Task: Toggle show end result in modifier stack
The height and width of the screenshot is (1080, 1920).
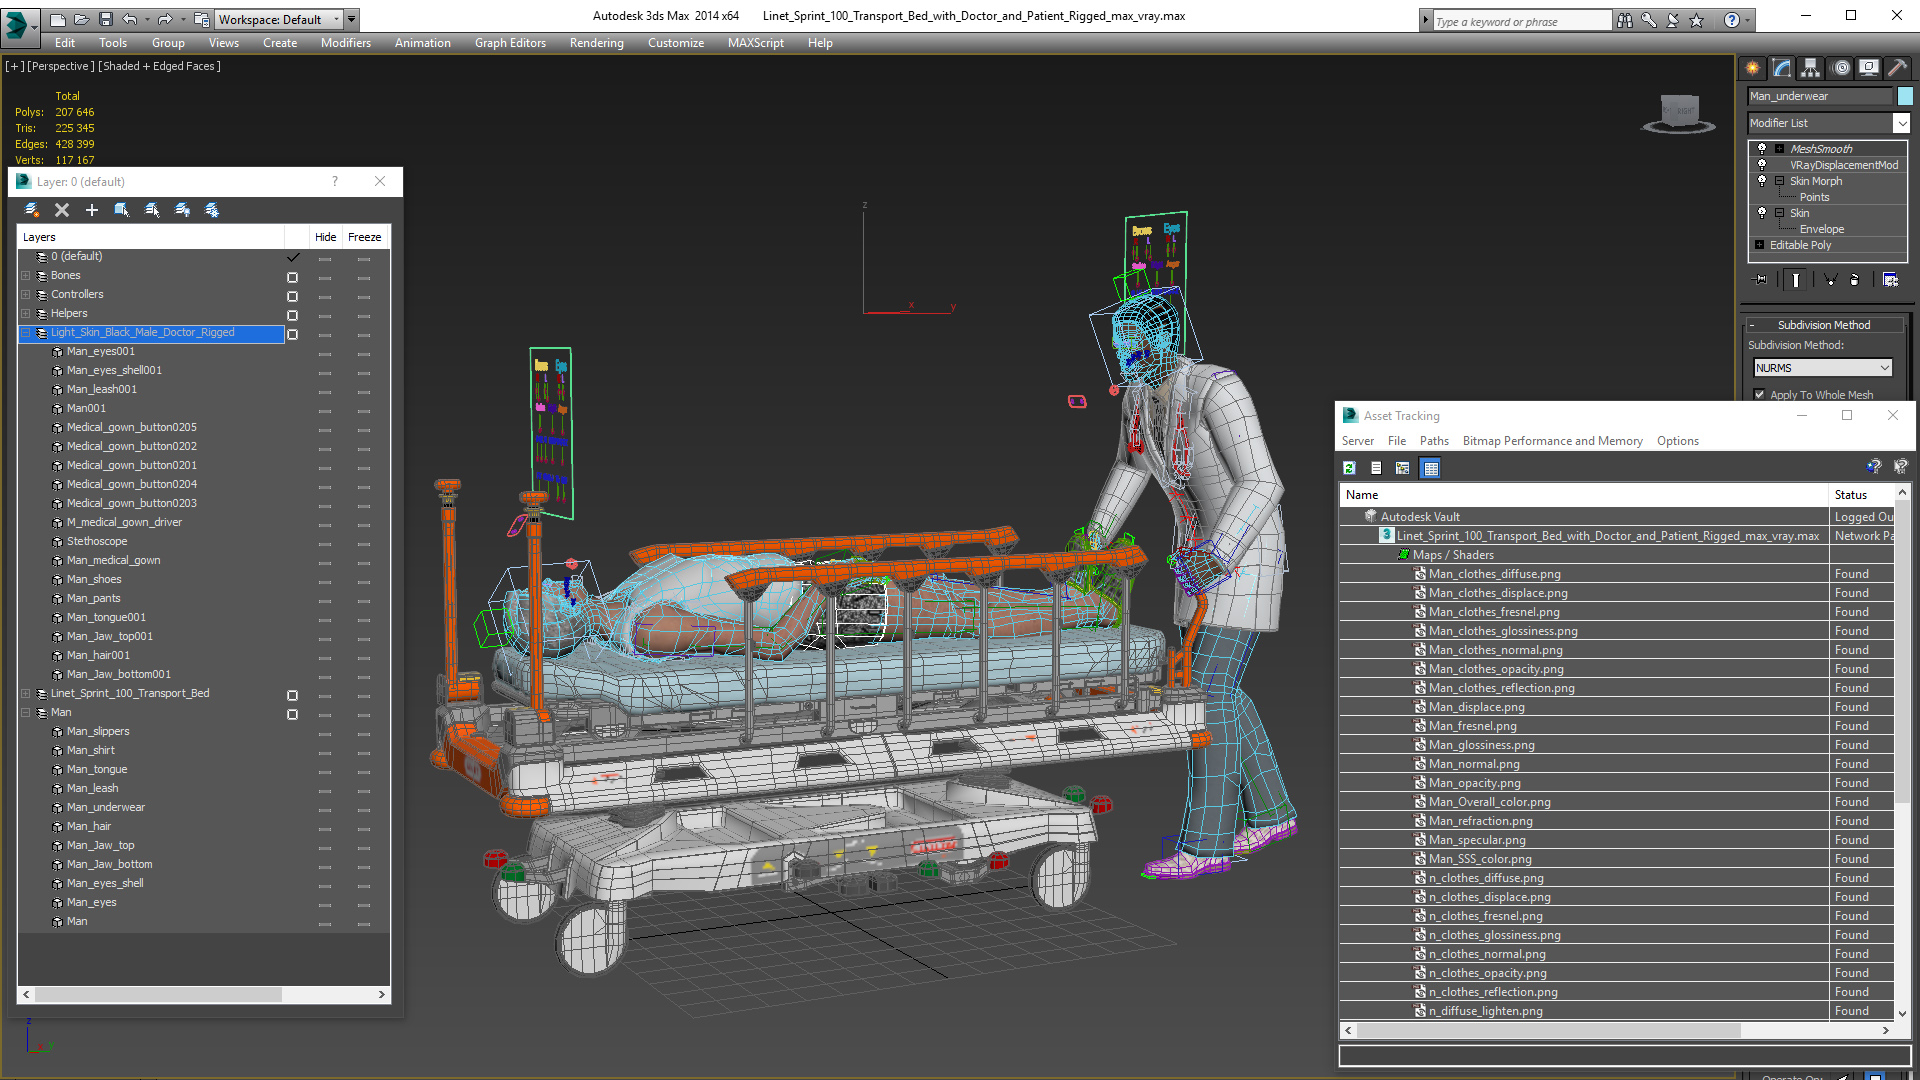Action: (1796, 280)
